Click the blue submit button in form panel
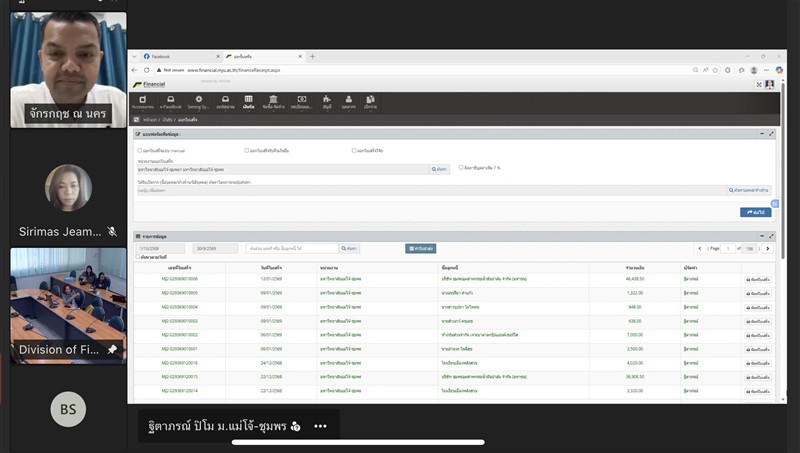This screenshot has width=800, height=453. [755, 212]
